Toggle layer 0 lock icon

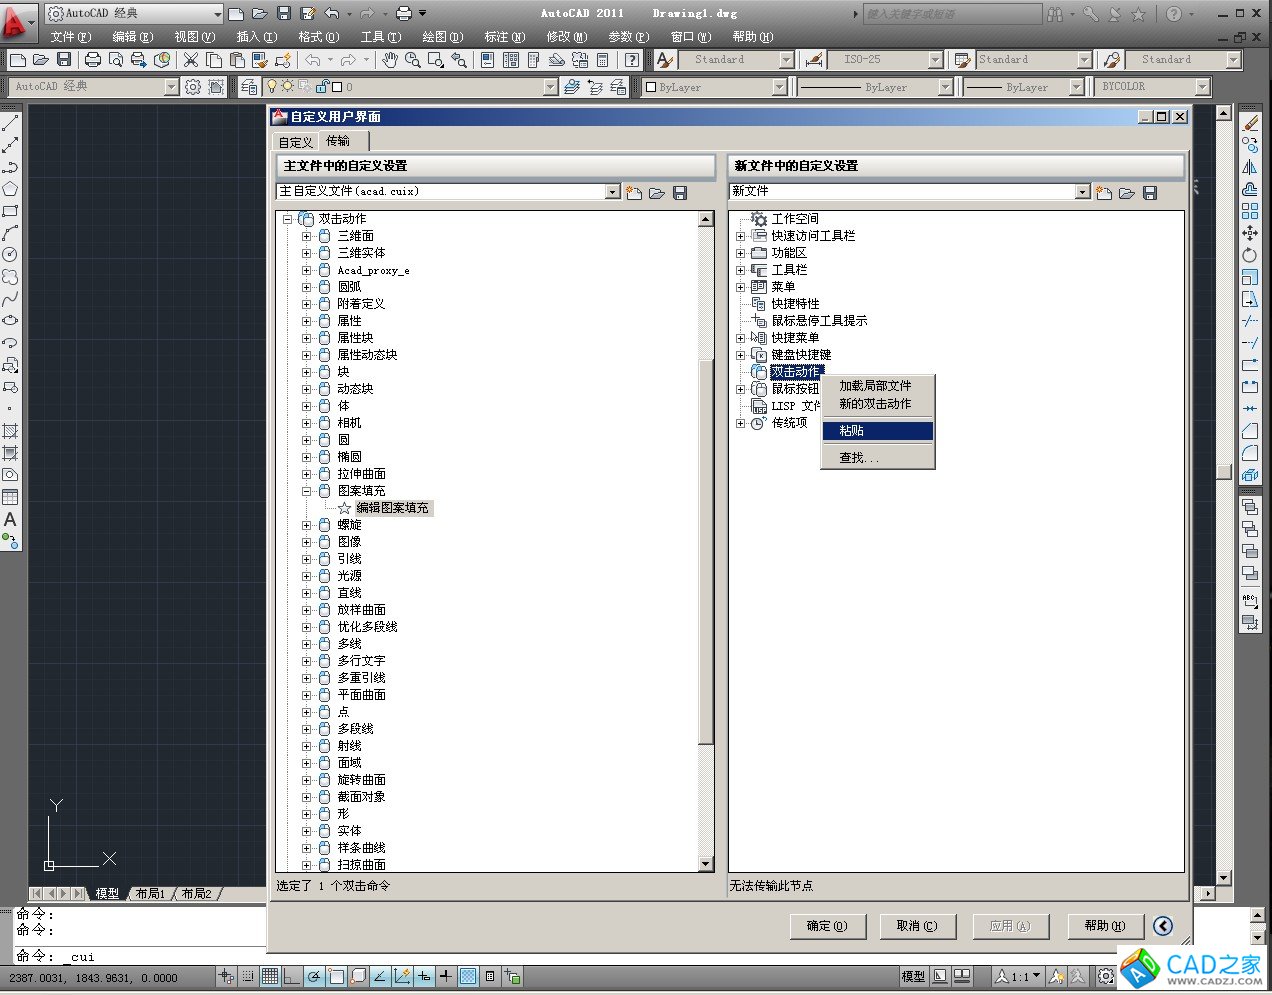(x=322, y=87)
